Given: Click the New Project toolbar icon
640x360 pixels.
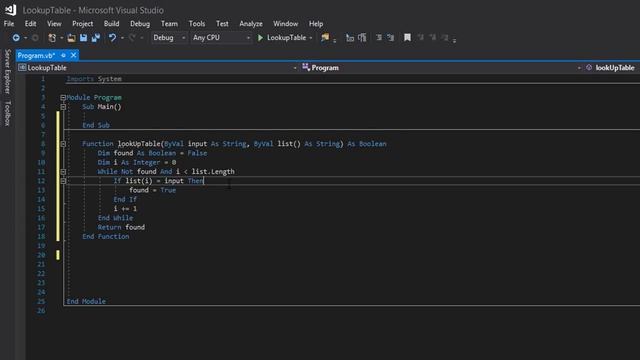Looking at the screenshot, I should coord(52,38).
